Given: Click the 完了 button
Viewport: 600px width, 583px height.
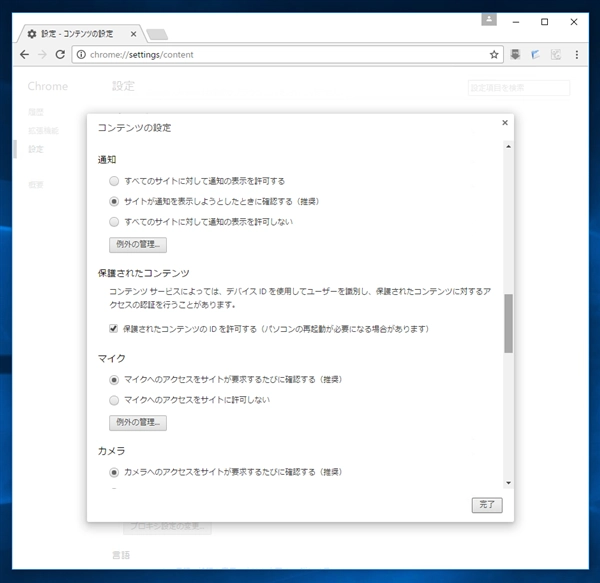Looking at the screenshot, I should 487,505.
